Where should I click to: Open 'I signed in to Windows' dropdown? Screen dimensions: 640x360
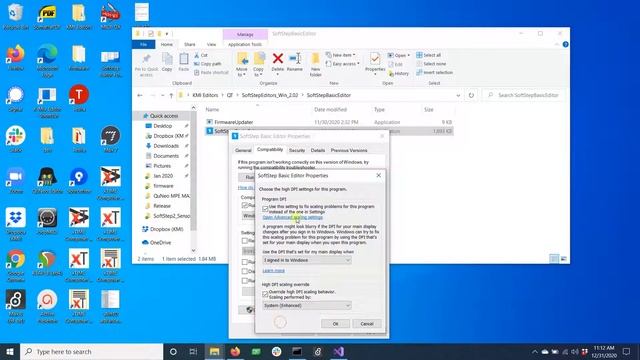pyautogui.click(x=307, y=260)
